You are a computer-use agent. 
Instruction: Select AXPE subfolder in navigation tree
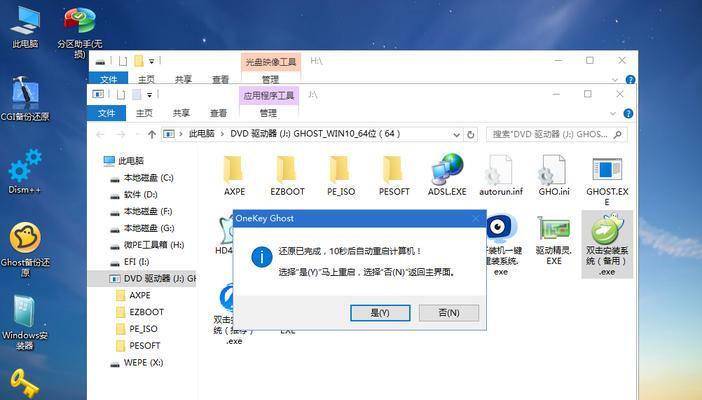pyautogui.click(x=133, y=295)
